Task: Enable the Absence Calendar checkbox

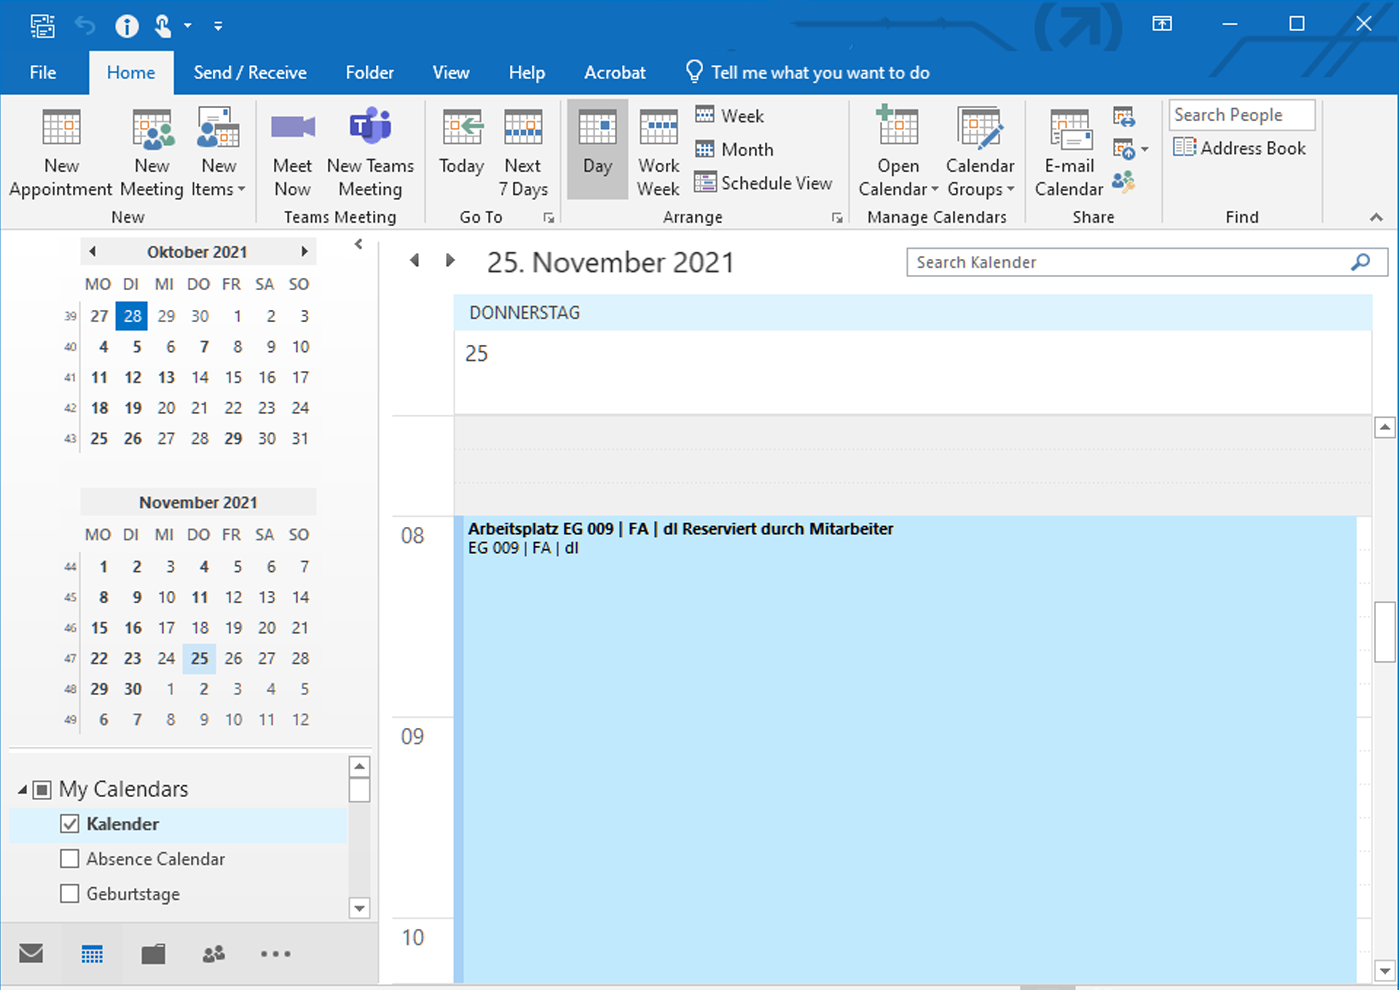Action: (70, 859)
